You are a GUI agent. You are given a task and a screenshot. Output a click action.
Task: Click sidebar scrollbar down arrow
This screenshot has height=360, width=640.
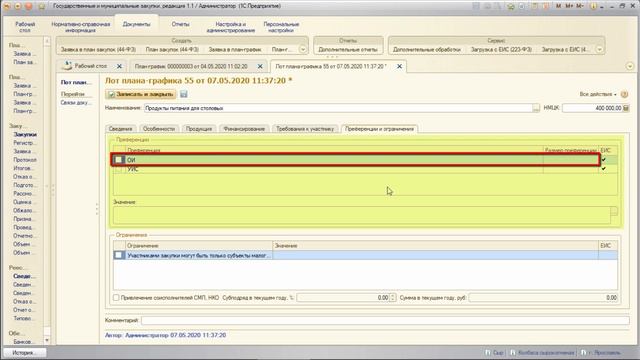pyautogui.click(x=47, y=340)
